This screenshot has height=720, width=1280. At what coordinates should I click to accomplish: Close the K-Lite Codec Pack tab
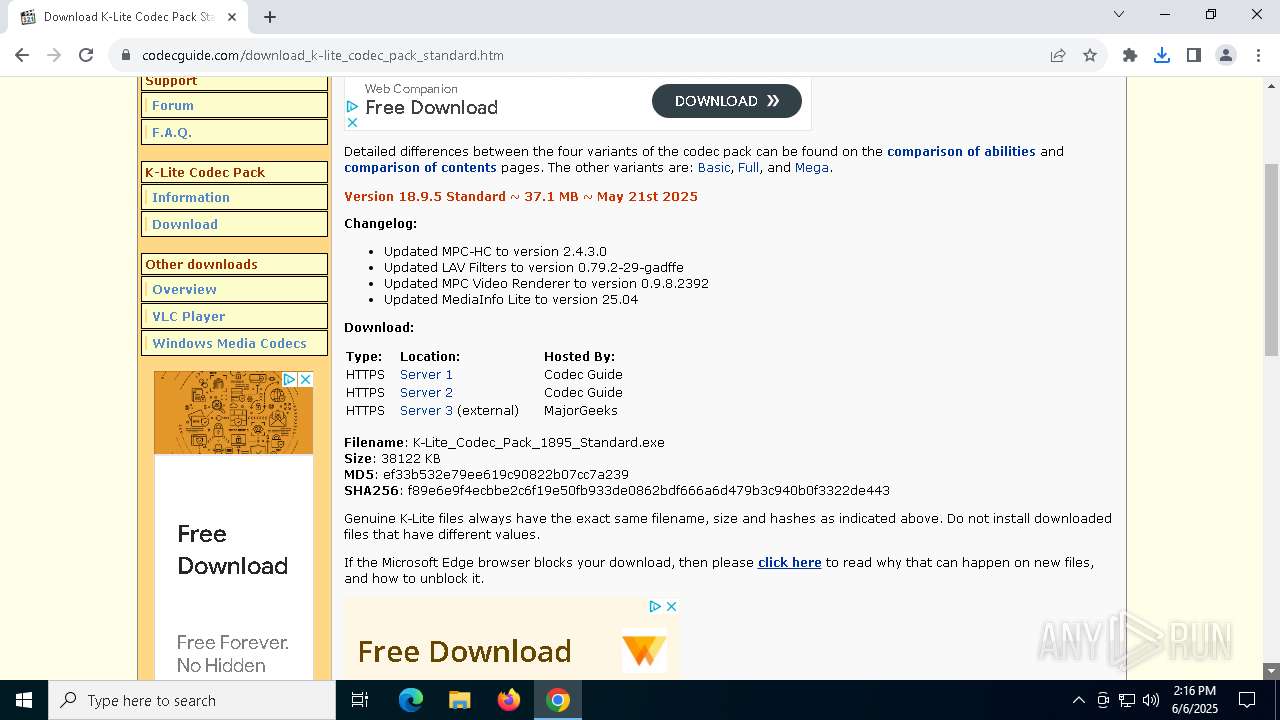pyautogui.click(x=232, y=16)
